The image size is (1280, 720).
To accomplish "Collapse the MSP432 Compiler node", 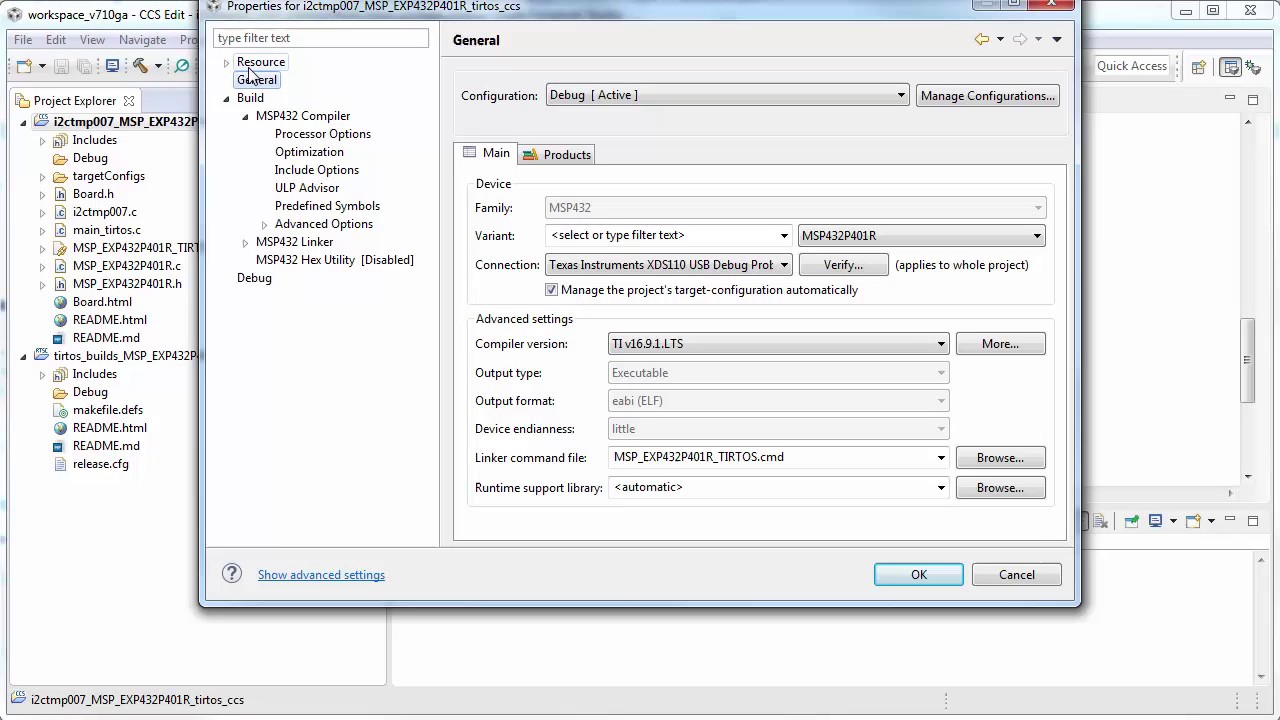I will click(x=245, y=116).
